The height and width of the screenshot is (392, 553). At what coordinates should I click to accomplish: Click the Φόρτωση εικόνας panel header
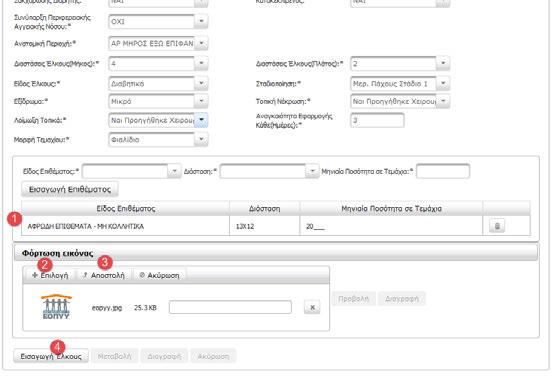coord(276,253)
